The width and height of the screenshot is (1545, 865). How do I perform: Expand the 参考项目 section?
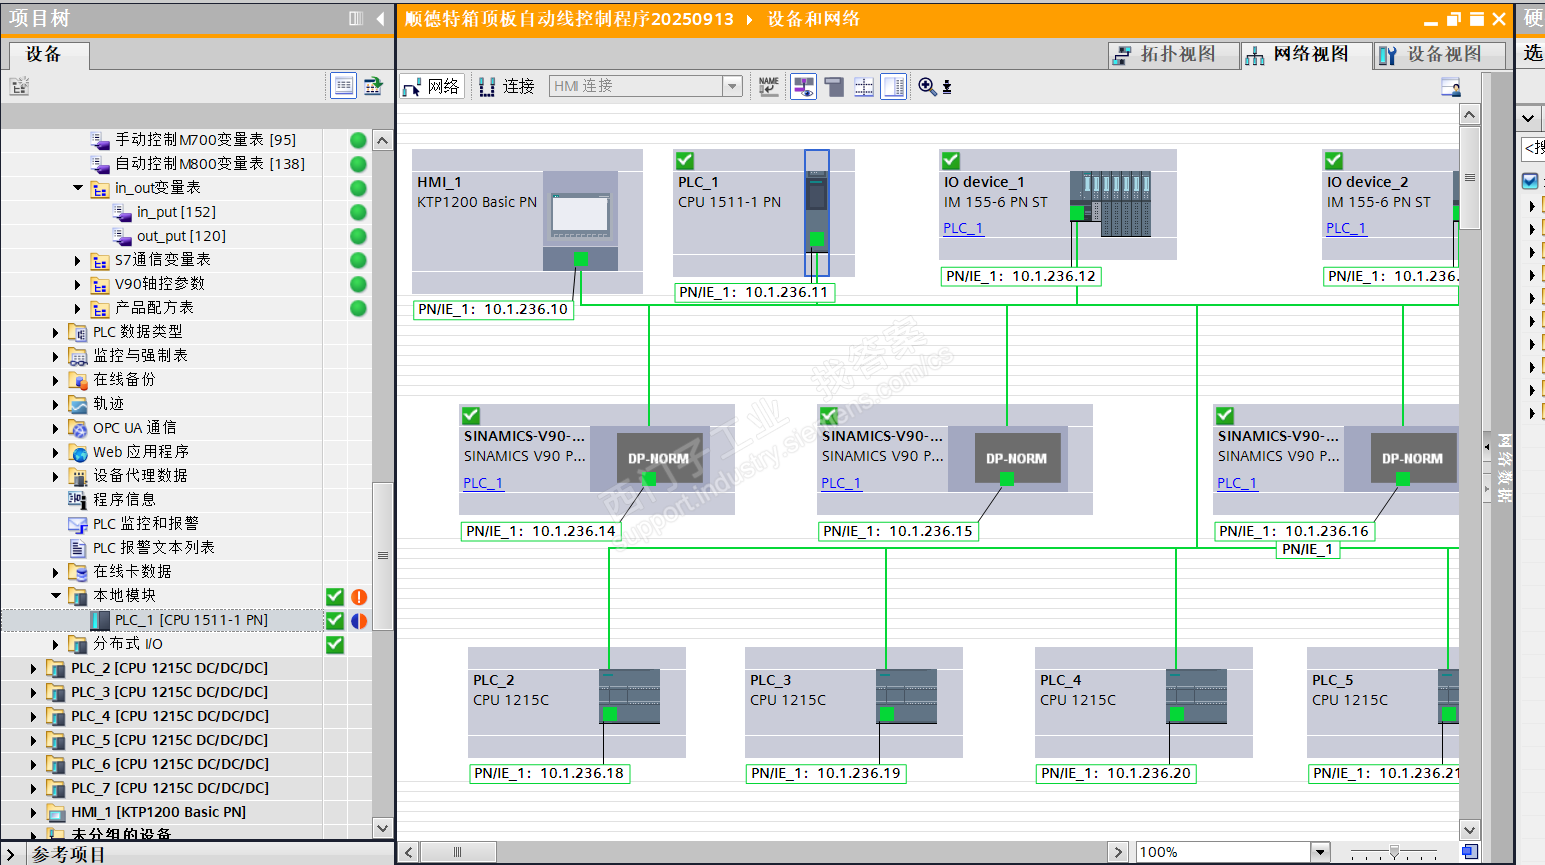click(10, 854)
